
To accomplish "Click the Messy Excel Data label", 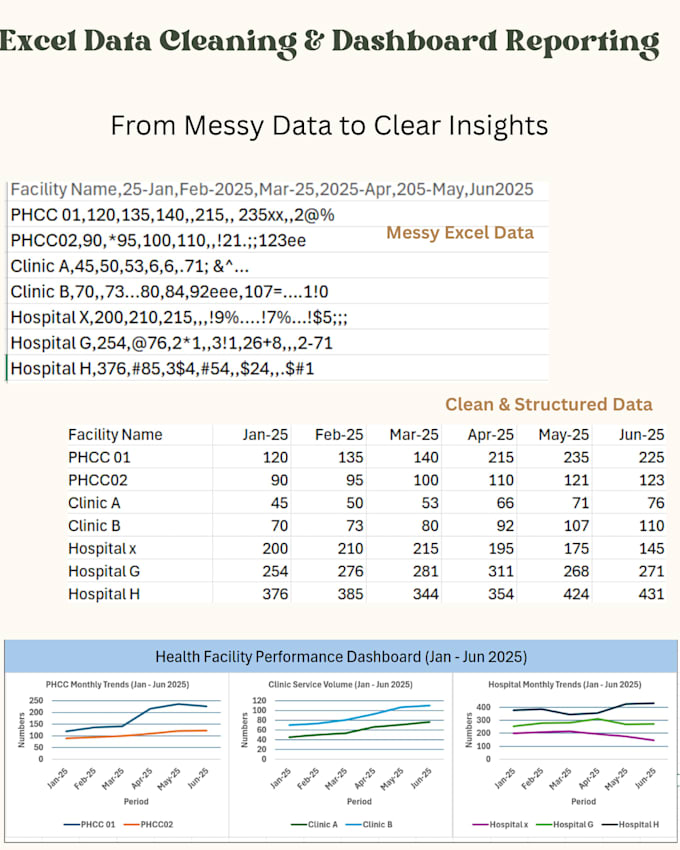I will click(x=460, y=233).
